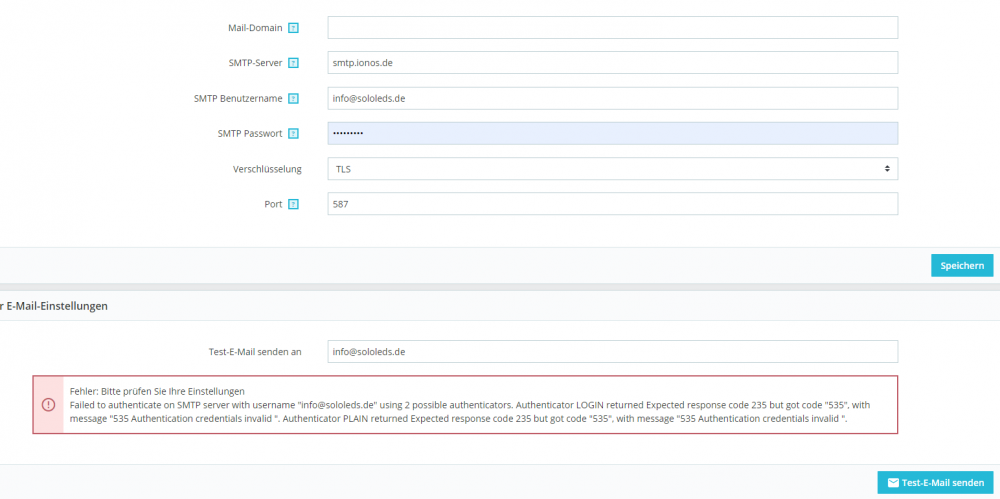Focus the Test-E-Mail senden an field
The width and height of the screenshot is (1000, 499).
612,352
